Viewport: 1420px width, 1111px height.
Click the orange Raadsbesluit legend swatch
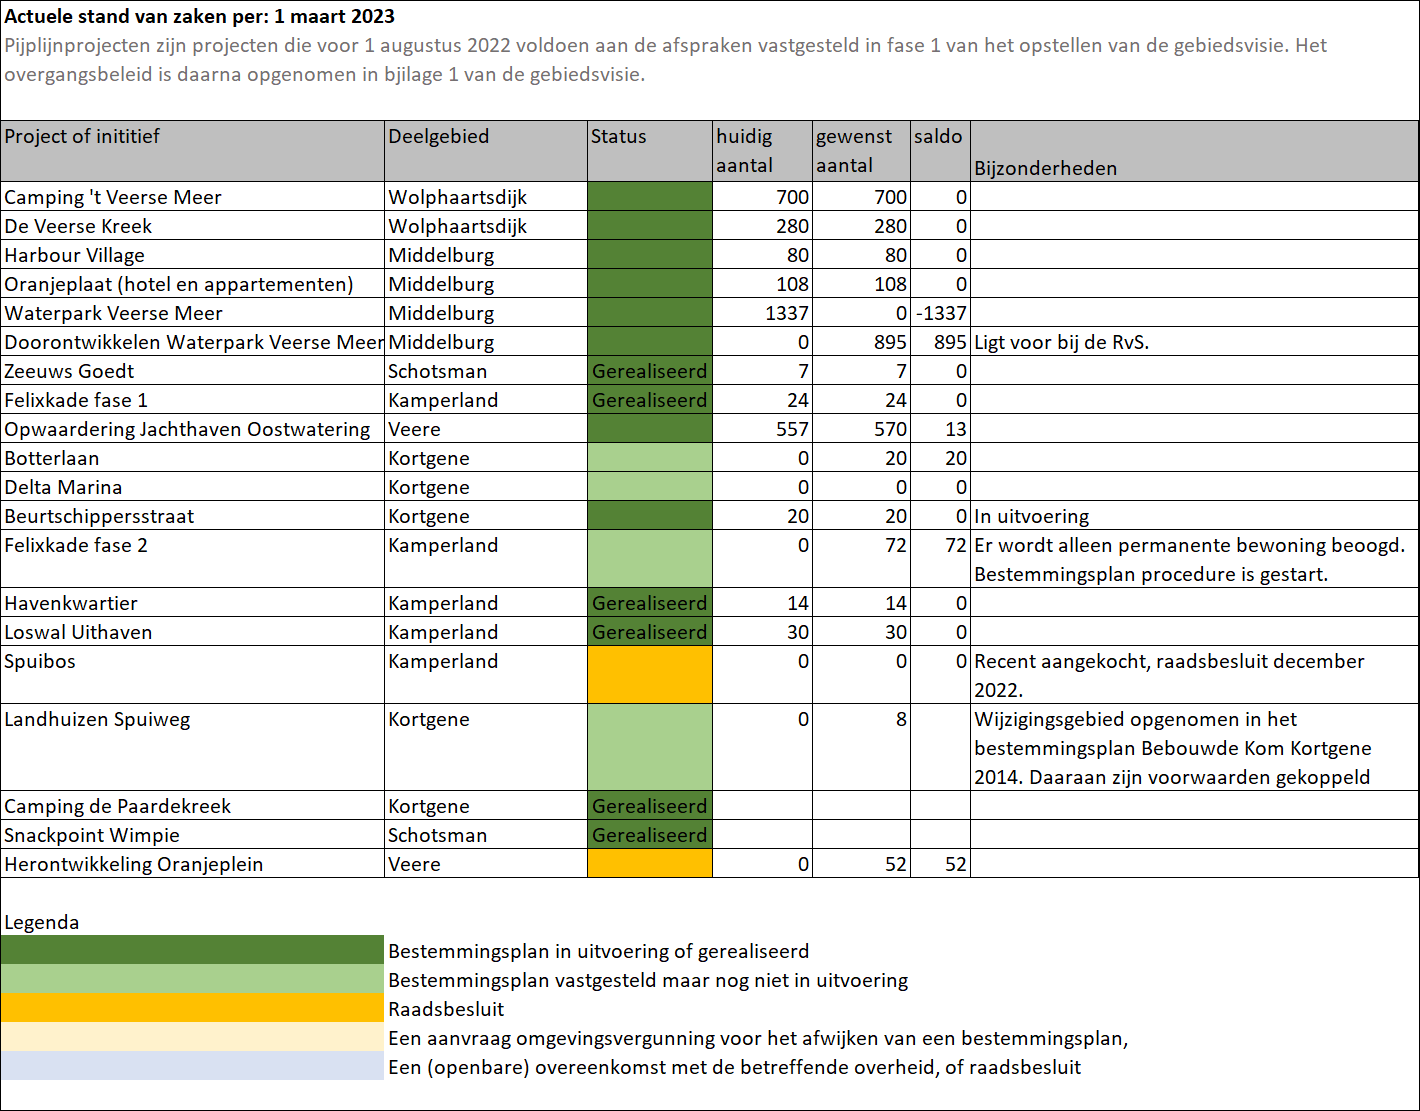192,1008
